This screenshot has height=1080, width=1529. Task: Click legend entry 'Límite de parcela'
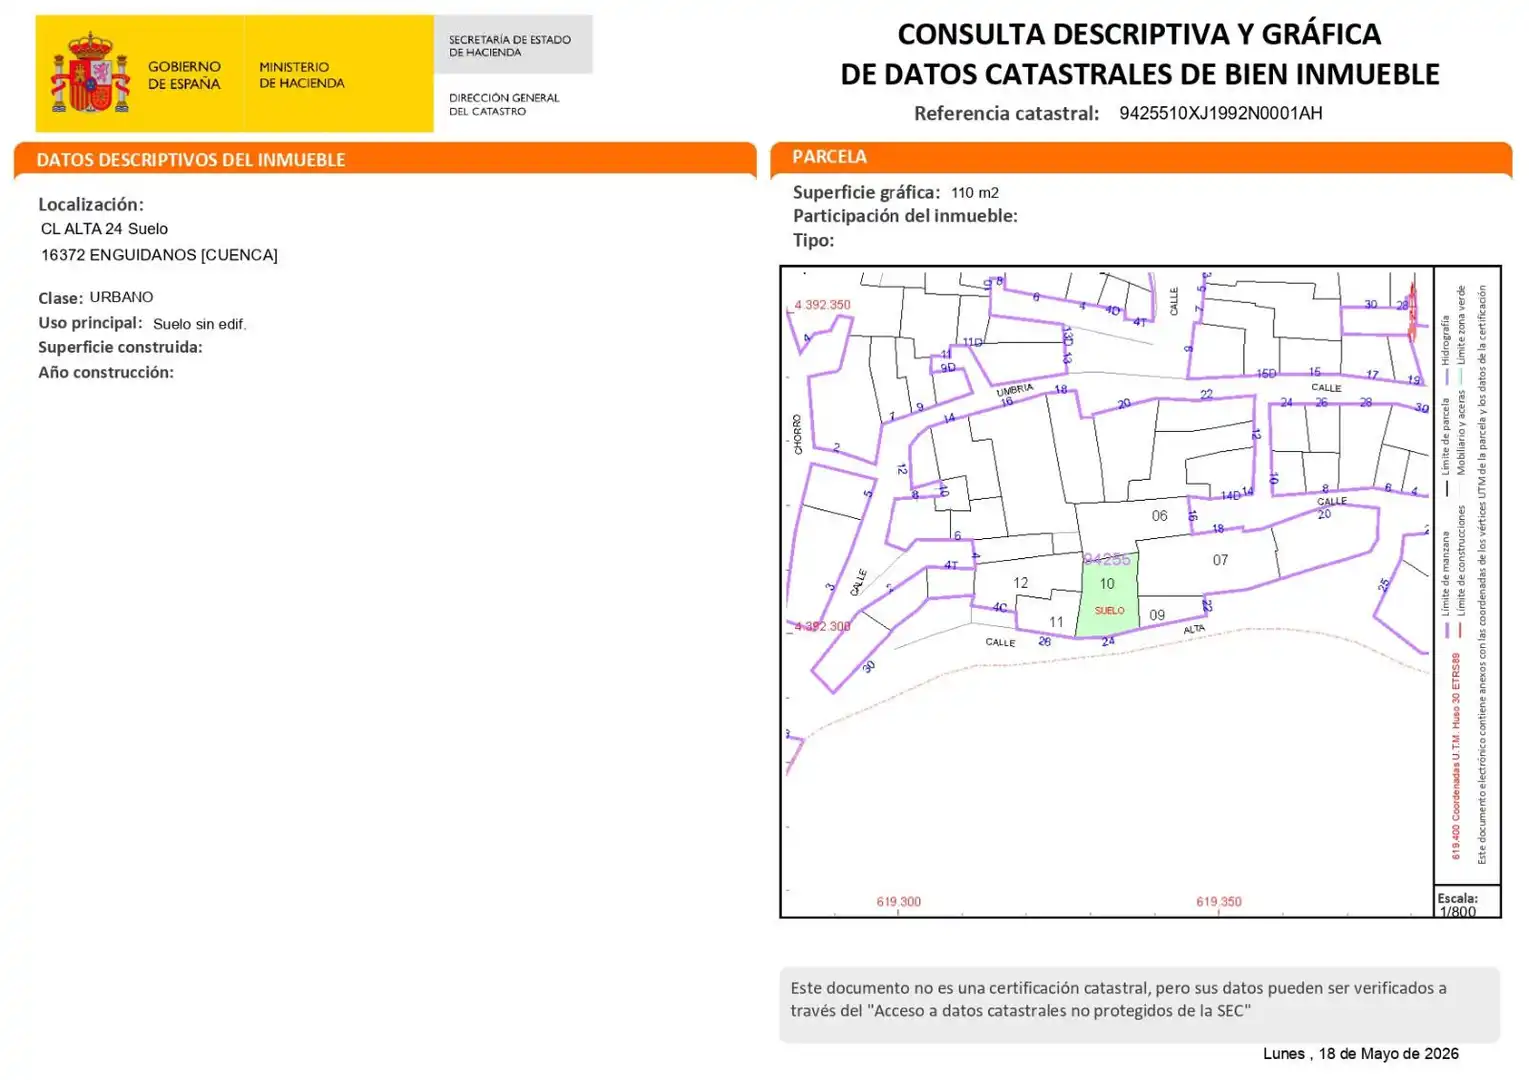[x=1445, y=446]
